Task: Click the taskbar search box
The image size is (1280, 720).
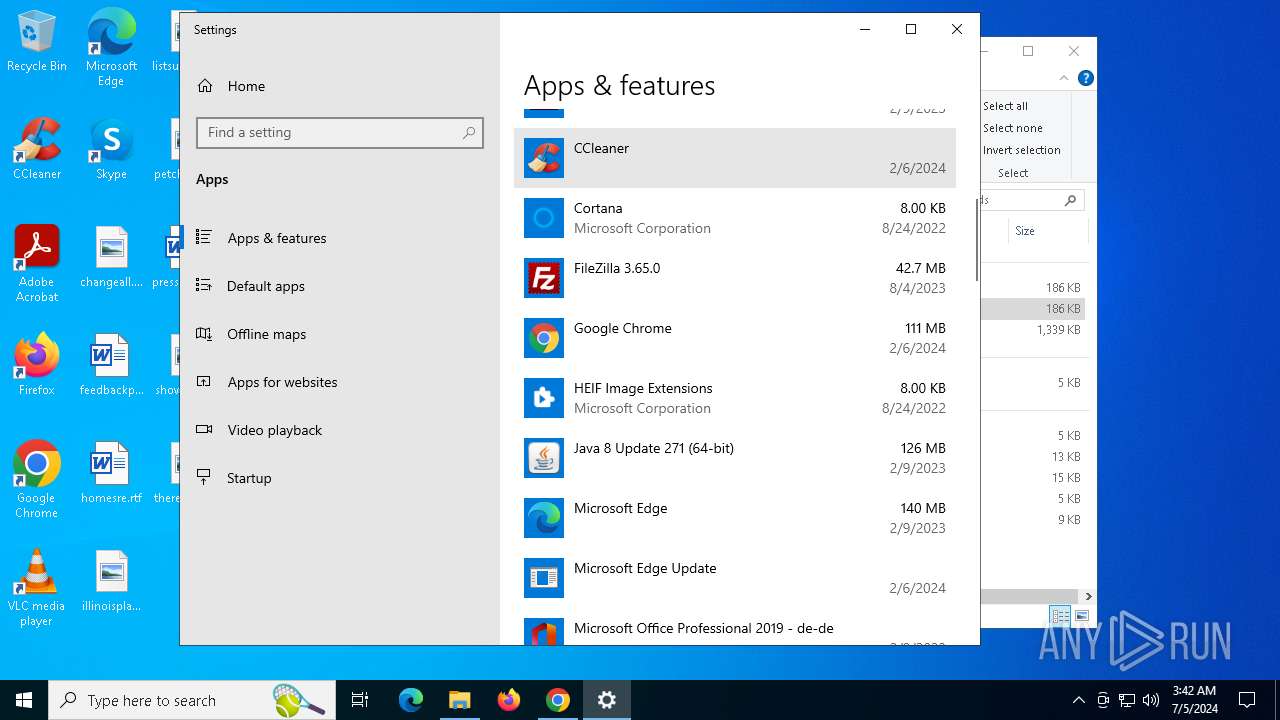Action: click(x=192, y=700)
